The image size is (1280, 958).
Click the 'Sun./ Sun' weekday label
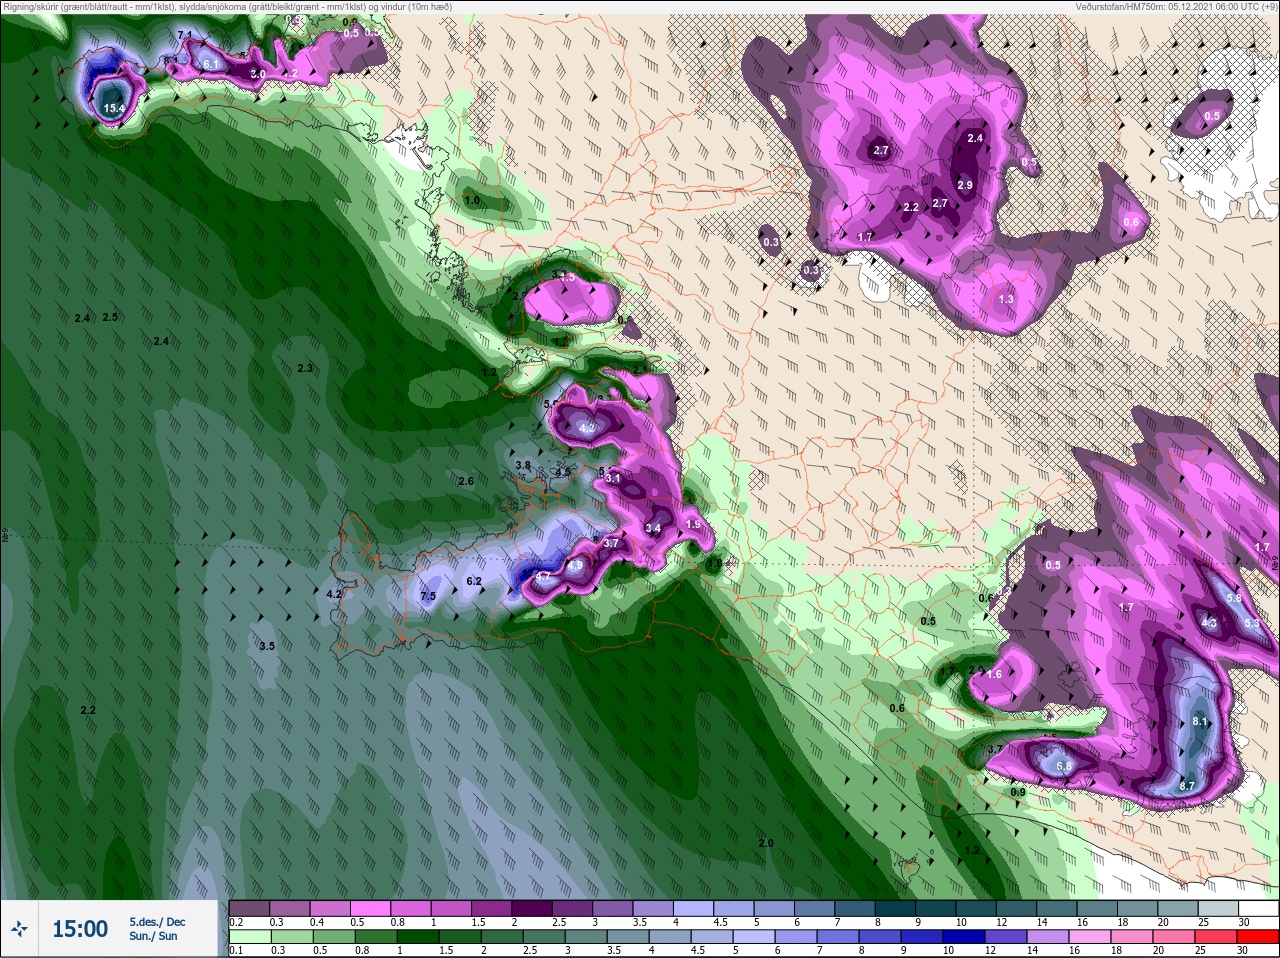[153, 936]
